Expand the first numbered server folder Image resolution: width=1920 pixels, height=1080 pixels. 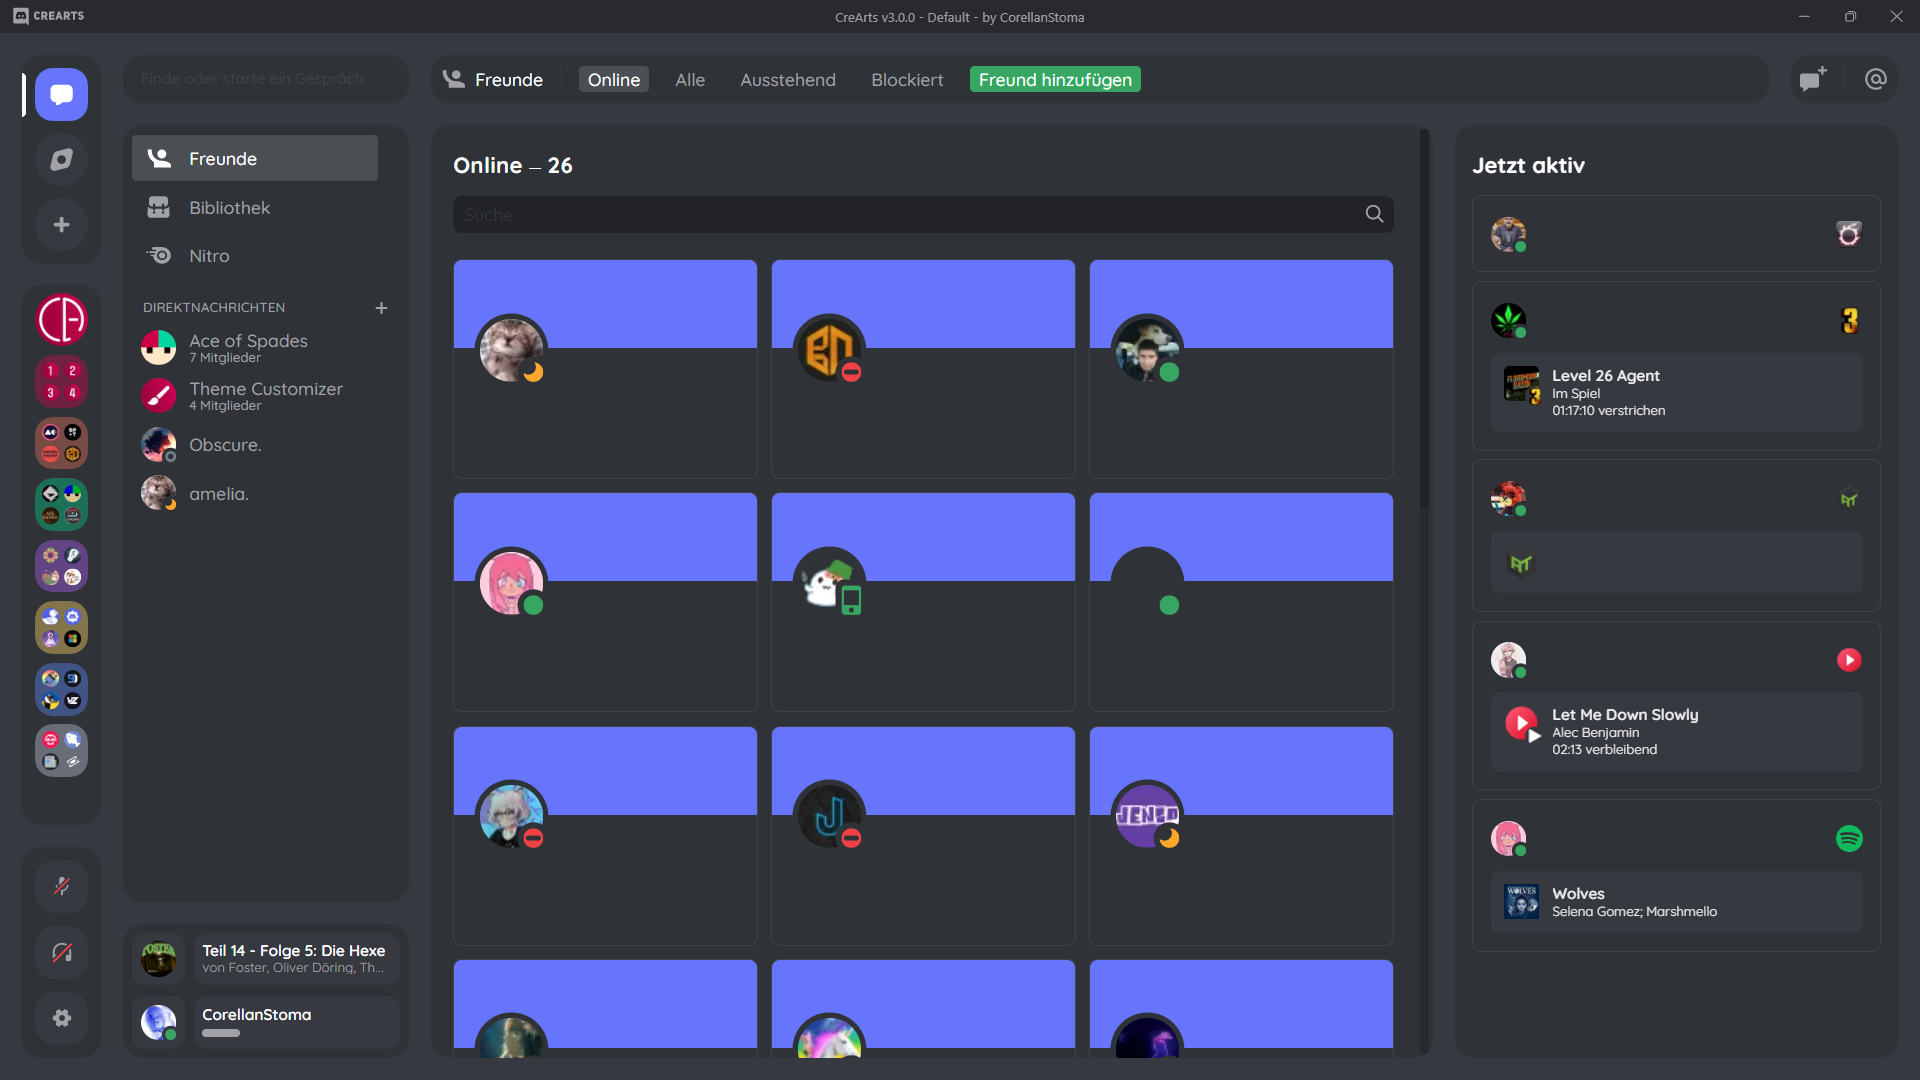click(x=61, y=382)
